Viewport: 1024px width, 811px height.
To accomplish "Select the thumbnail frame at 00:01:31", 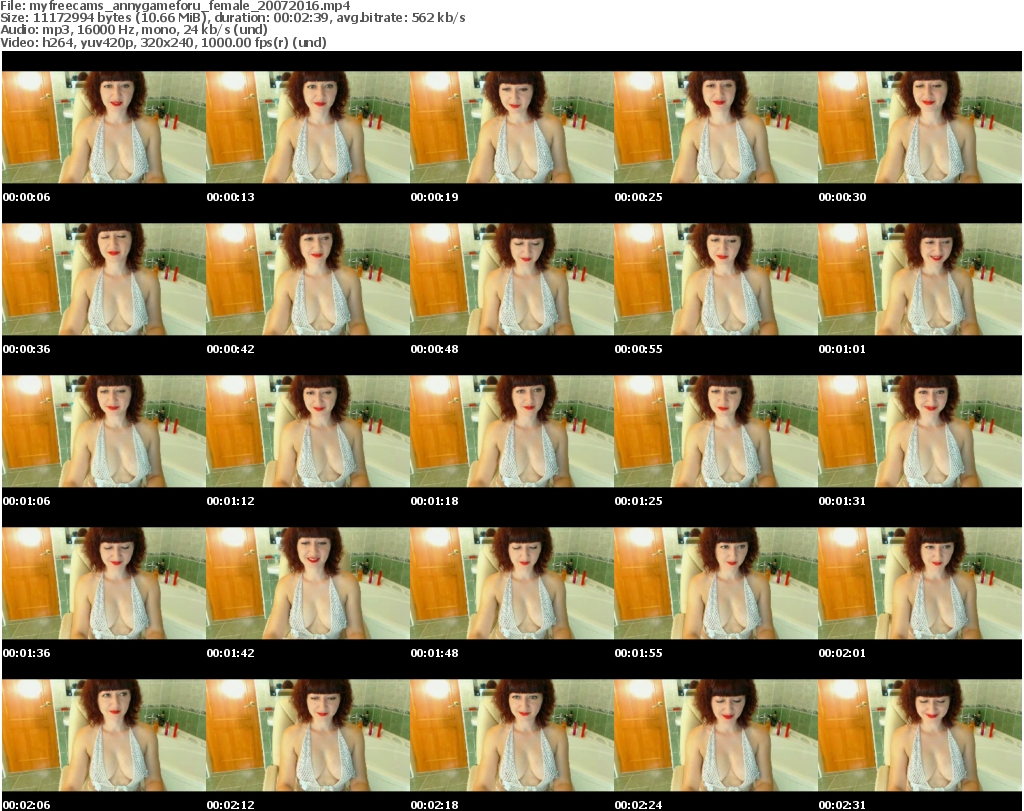I will tap(920, 431).
